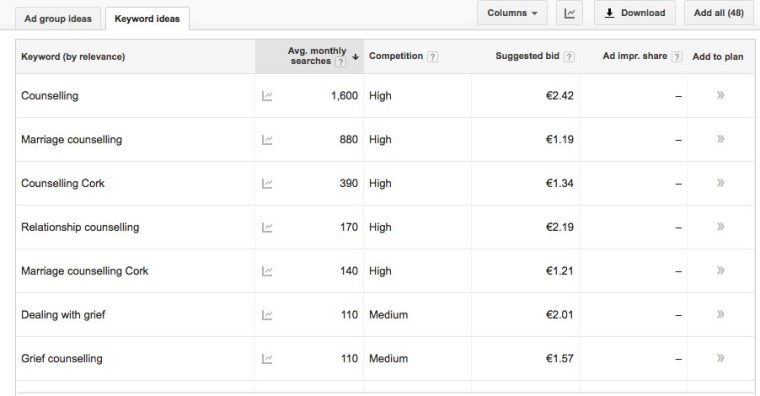Add Marriage counselling Cork to plan
The image size is (760, 396).
(x=721, y=270)
